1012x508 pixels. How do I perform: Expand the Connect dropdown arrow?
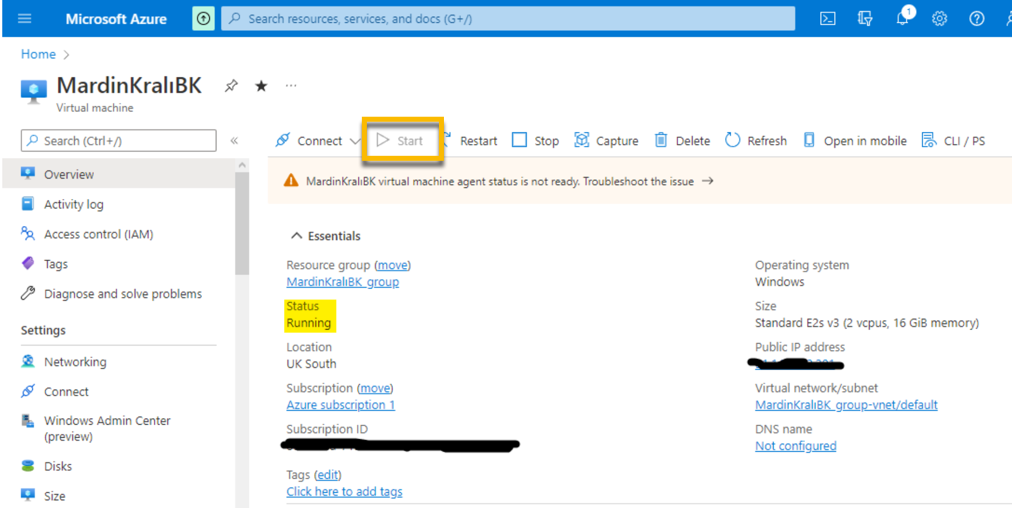coord(354,141)
